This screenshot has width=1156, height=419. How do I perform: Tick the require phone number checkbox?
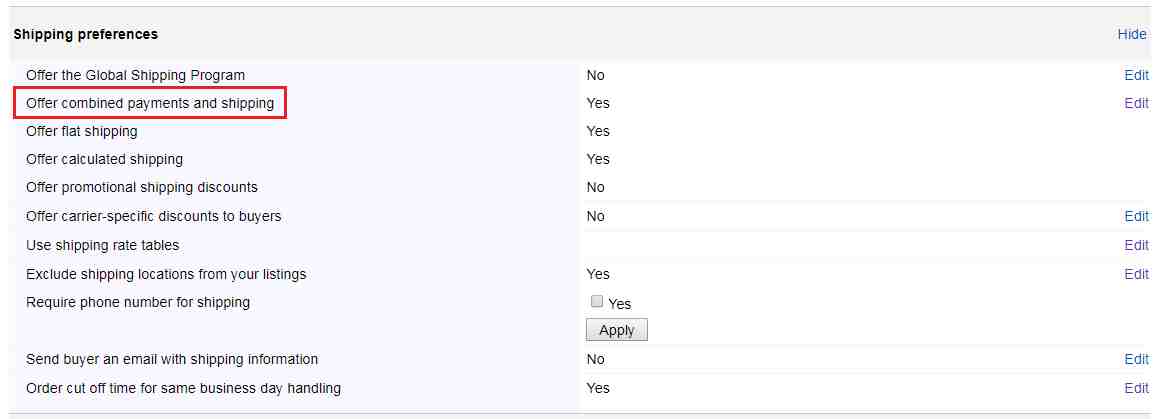(597, 302)
